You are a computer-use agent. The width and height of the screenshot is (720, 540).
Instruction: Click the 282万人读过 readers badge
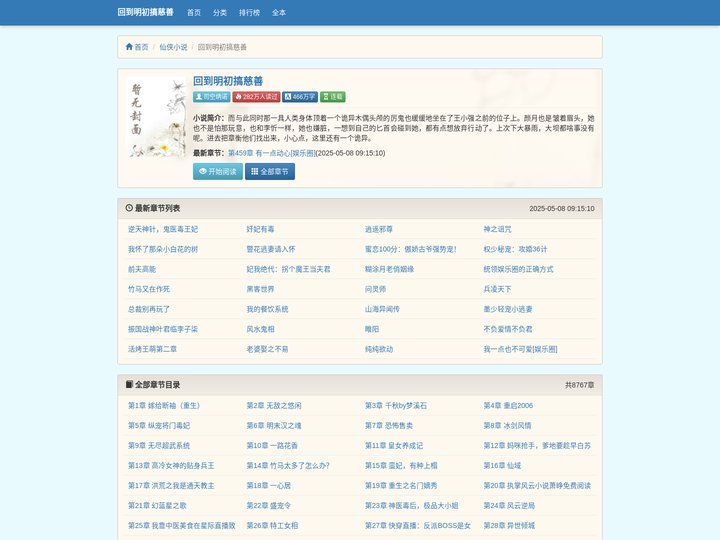256,97
